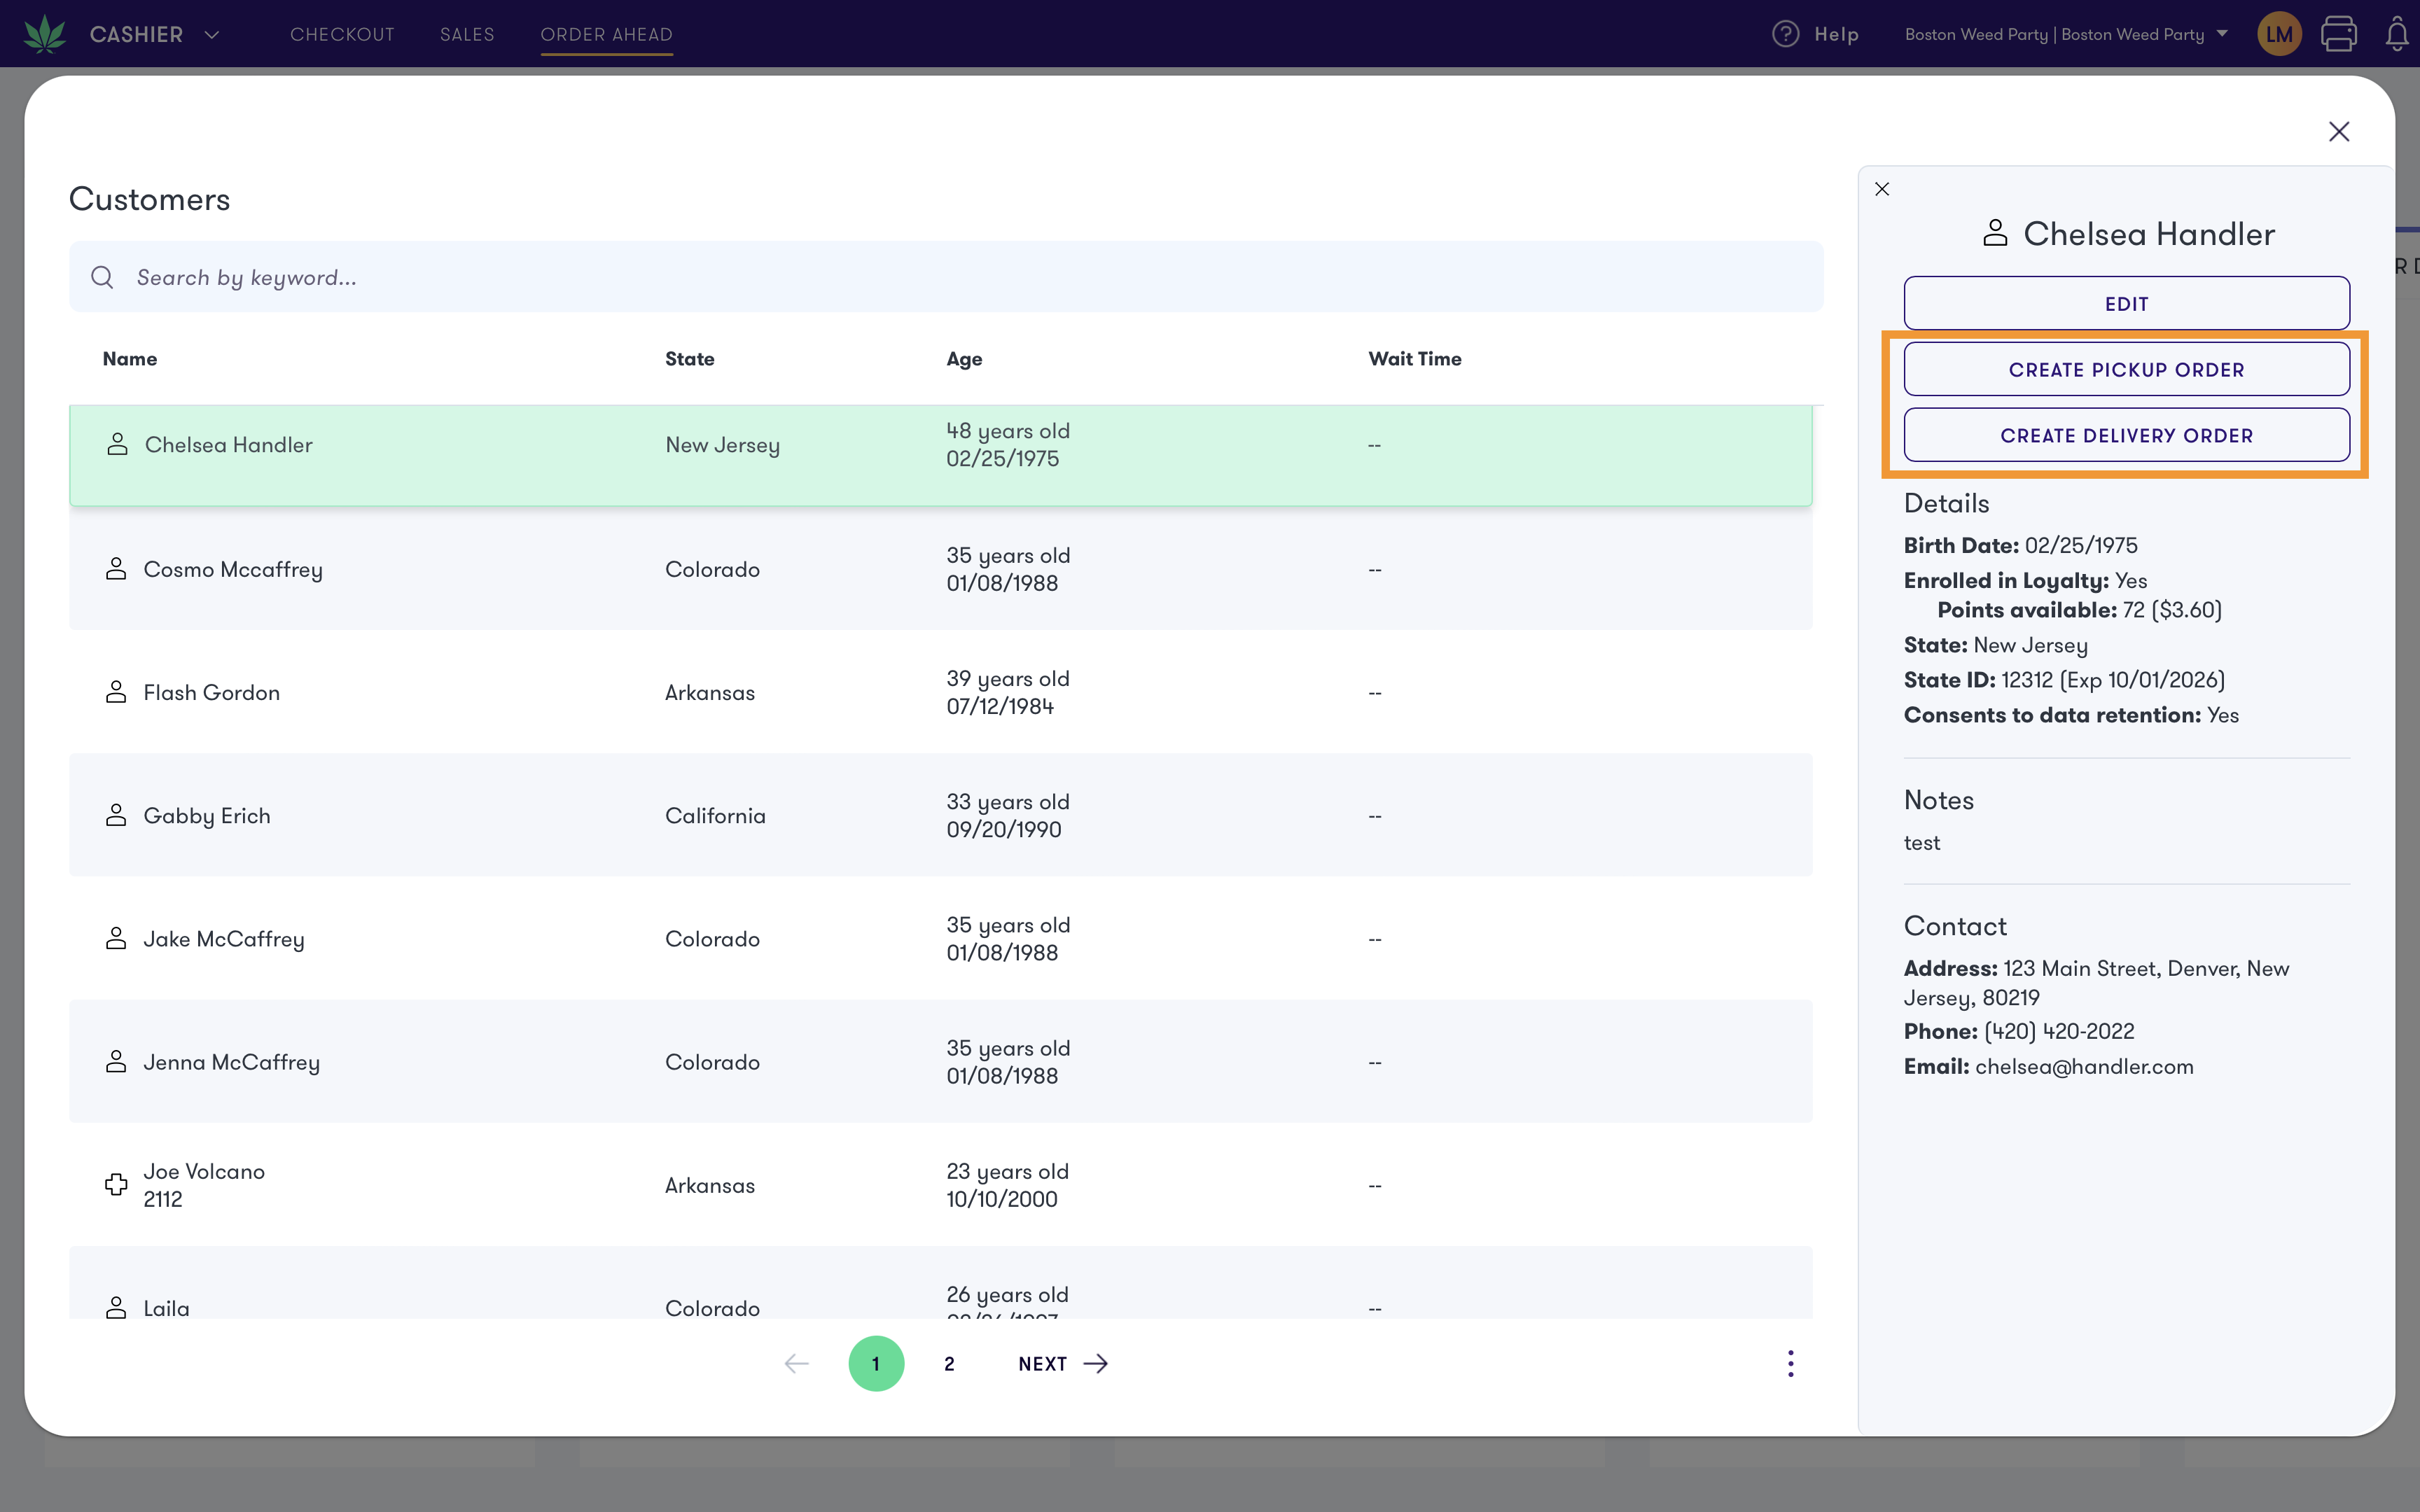Open the Cashier module dropdown chevron
This screenshot has width=2420, height=1512.
point(212,34)
